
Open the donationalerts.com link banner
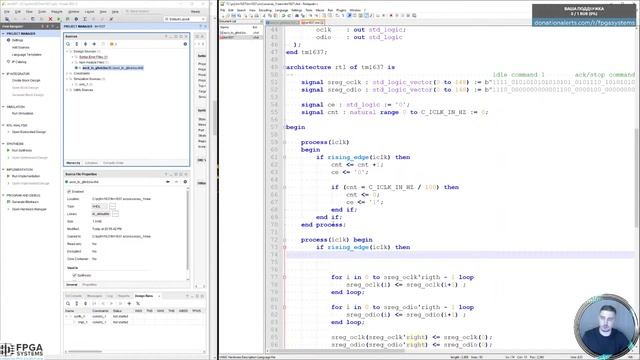tap(584, 23)
